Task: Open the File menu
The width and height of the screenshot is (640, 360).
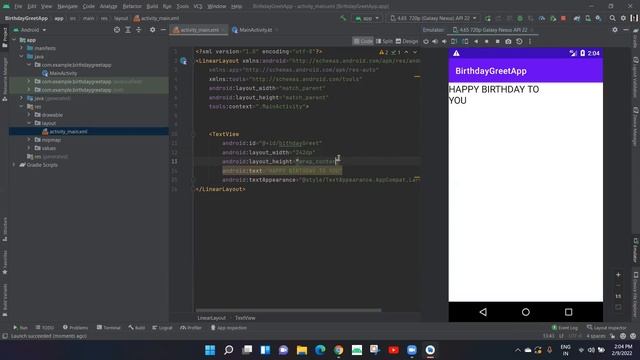Action: [x=18, y=6]
